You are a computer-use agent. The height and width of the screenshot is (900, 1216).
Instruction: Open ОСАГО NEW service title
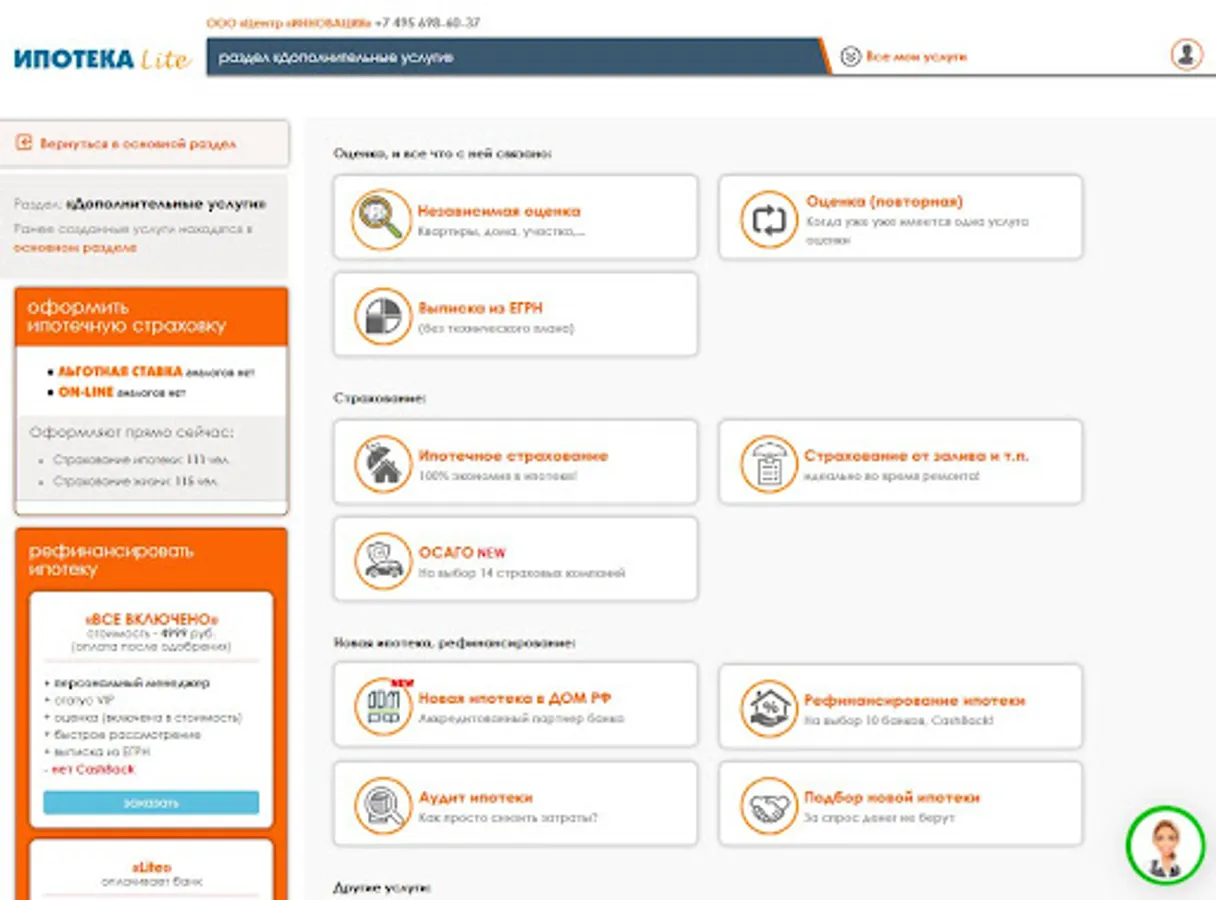pyautogui.click(x=462, y=553)
